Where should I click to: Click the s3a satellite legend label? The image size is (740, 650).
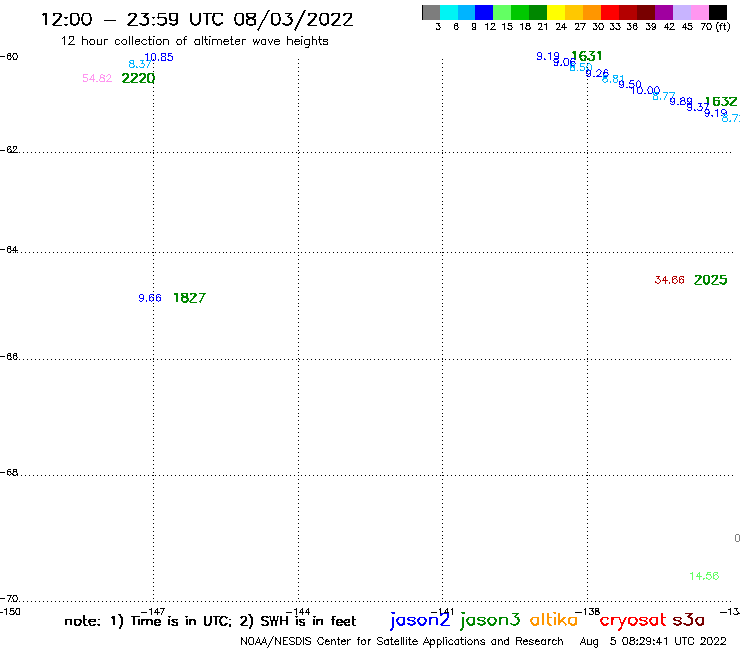point(689,621)
